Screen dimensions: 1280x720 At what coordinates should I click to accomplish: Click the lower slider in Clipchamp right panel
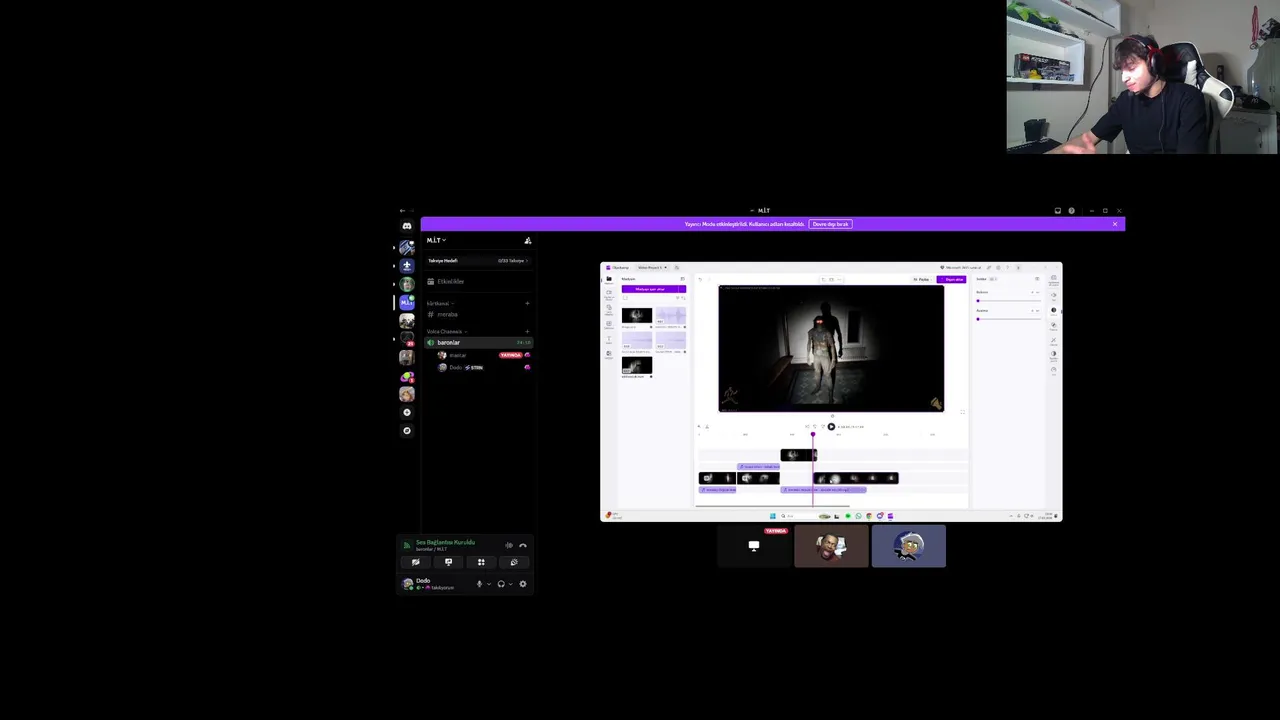coord(1008,319)
